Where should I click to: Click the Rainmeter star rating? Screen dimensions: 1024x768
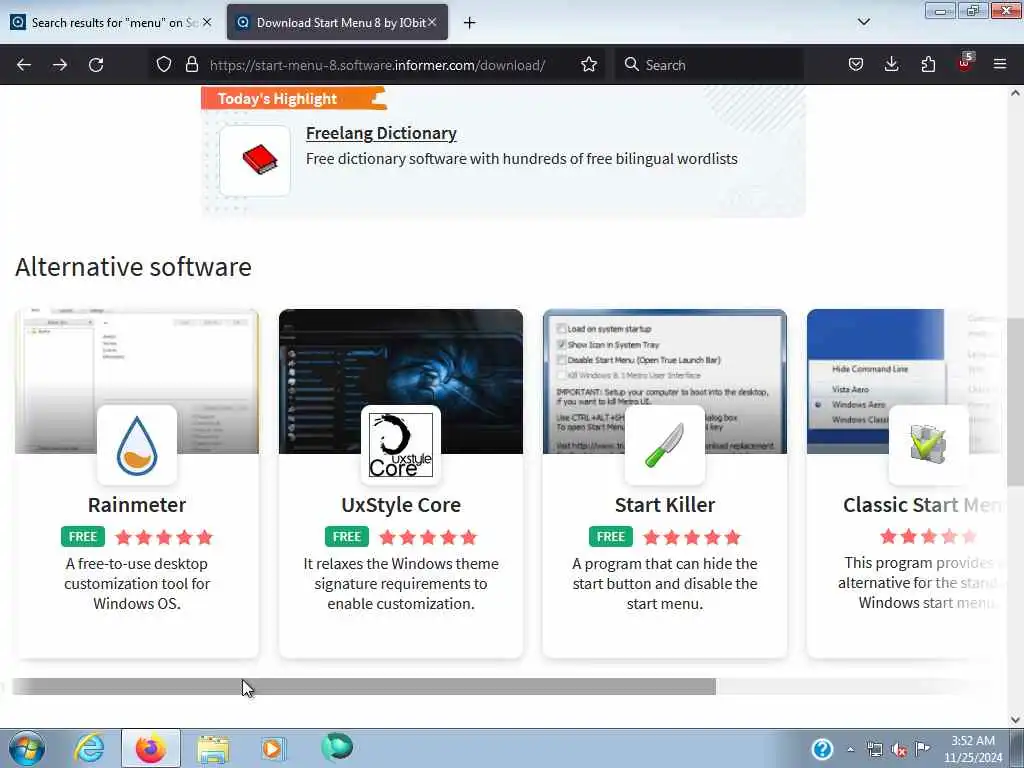click(164, 537)
